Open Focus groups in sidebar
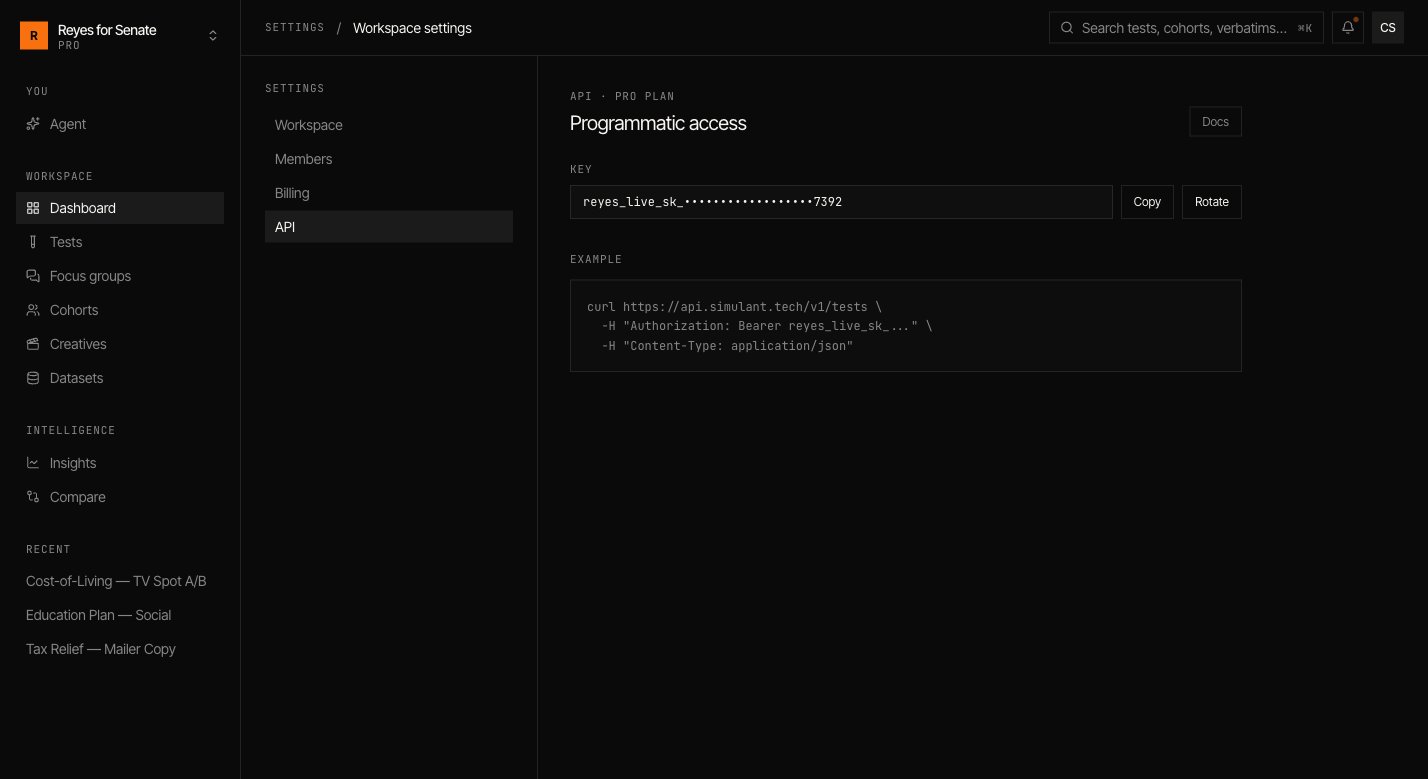1428x779 pixels. 120,276
